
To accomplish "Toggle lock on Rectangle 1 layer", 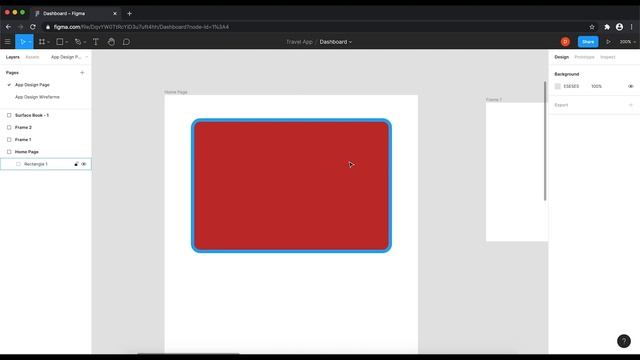I will (x=76, y=164).
